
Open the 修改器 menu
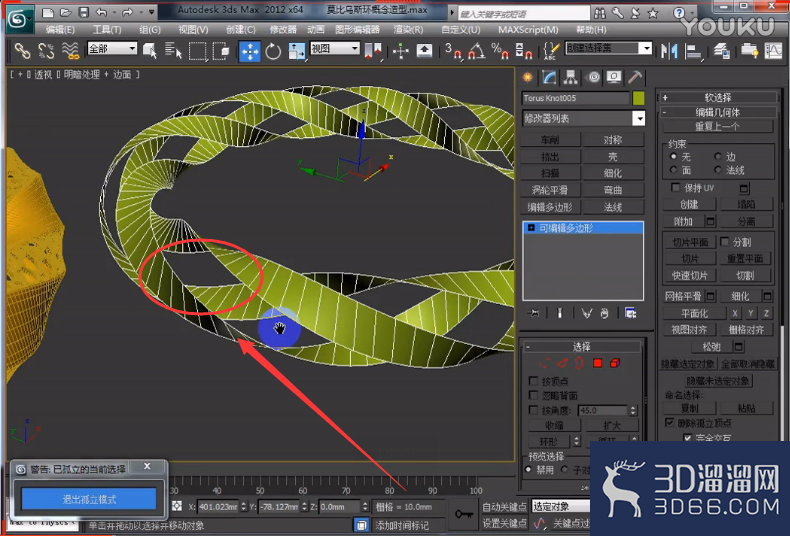click(x=283, y=30)
